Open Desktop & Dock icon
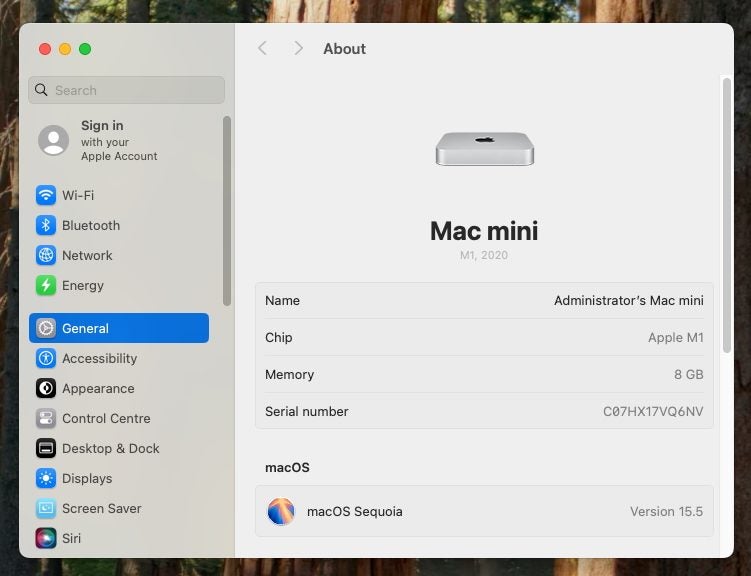This screenshot has width=751, height=576. 46,448
